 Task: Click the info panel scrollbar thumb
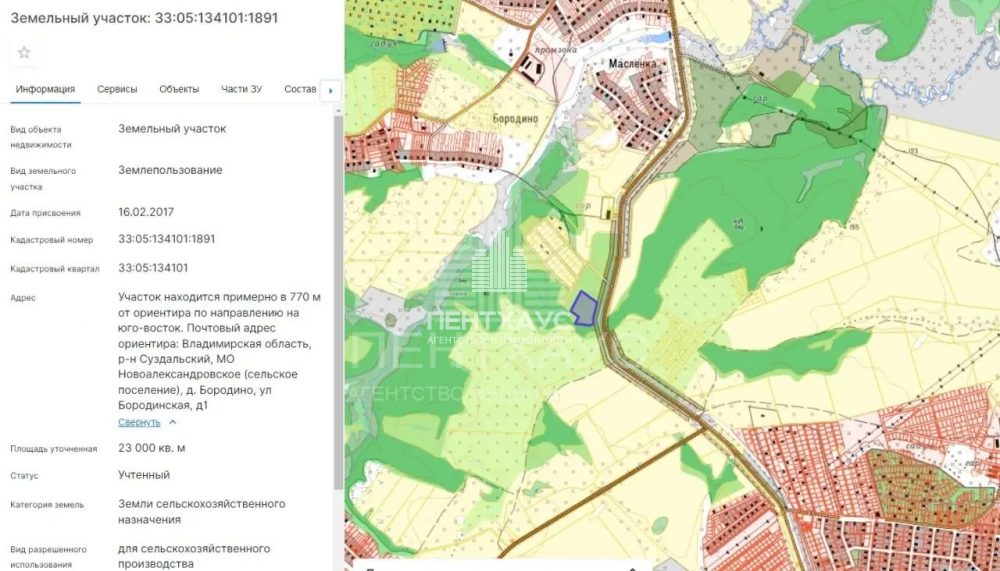point(339,300)
